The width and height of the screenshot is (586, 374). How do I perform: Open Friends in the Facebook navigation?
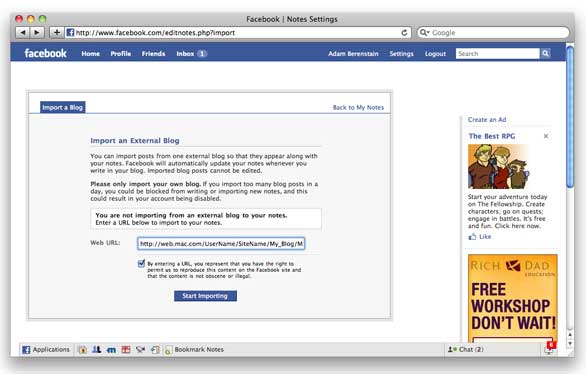point(153,54)
